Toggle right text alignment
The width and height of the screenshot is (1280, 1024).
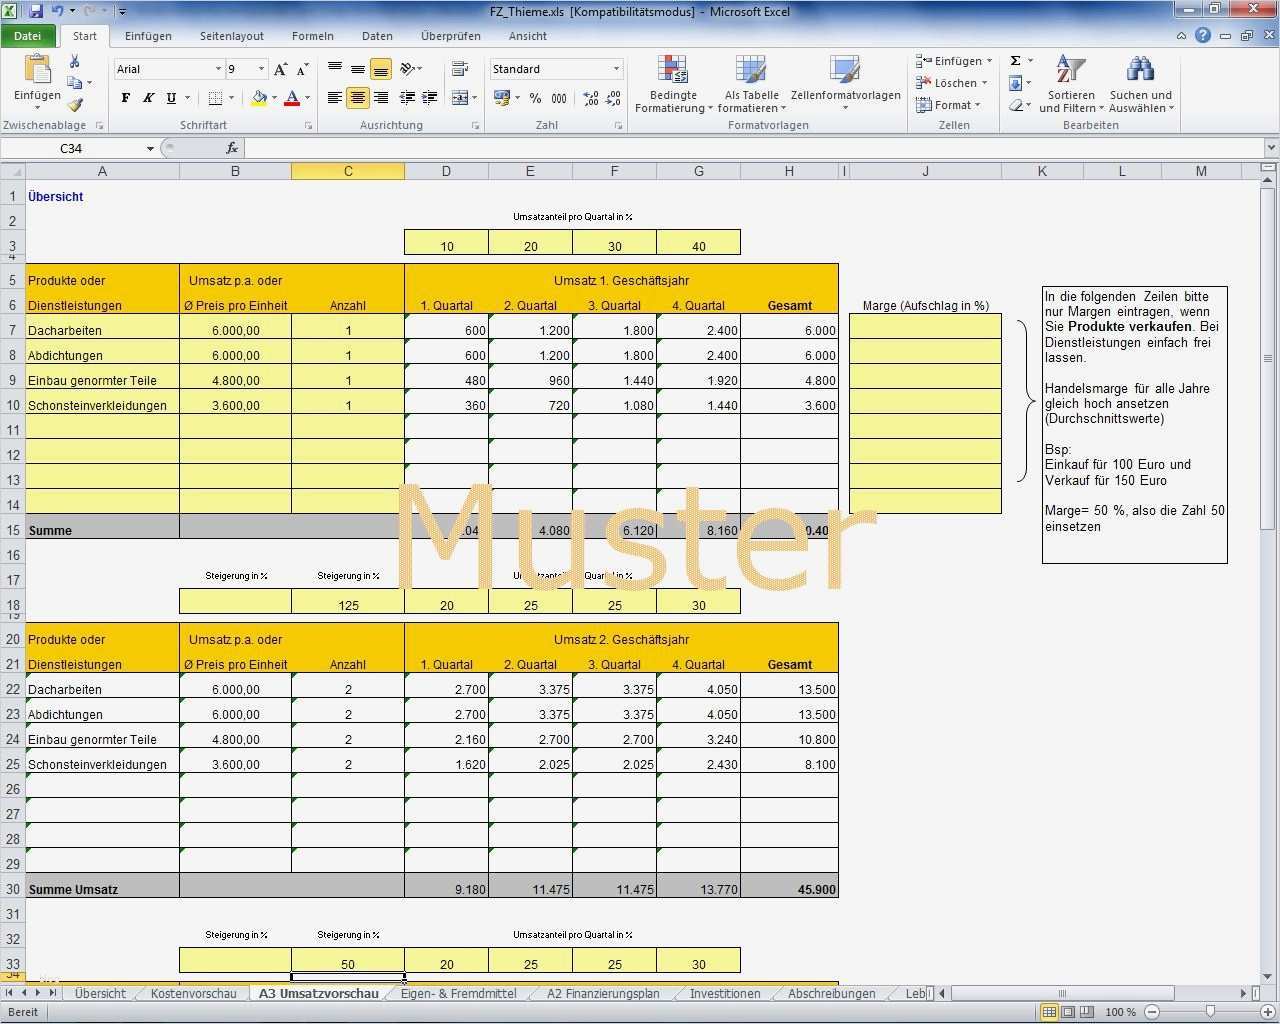pos(380,98)
